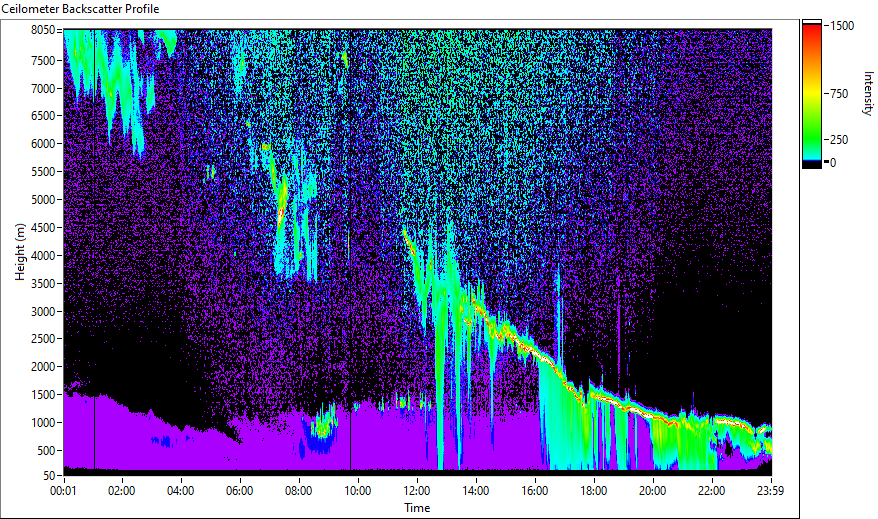Click the 23:59 time axis label
Screen dimensions: 878x519
(770, 491)
